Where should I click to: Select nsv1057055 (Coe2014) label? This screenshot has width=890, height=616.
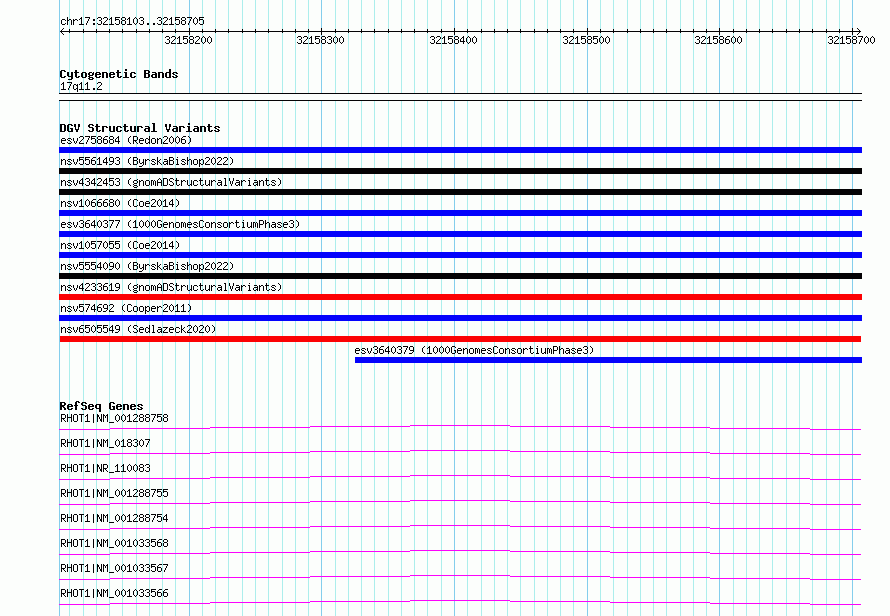click(120, 245)
